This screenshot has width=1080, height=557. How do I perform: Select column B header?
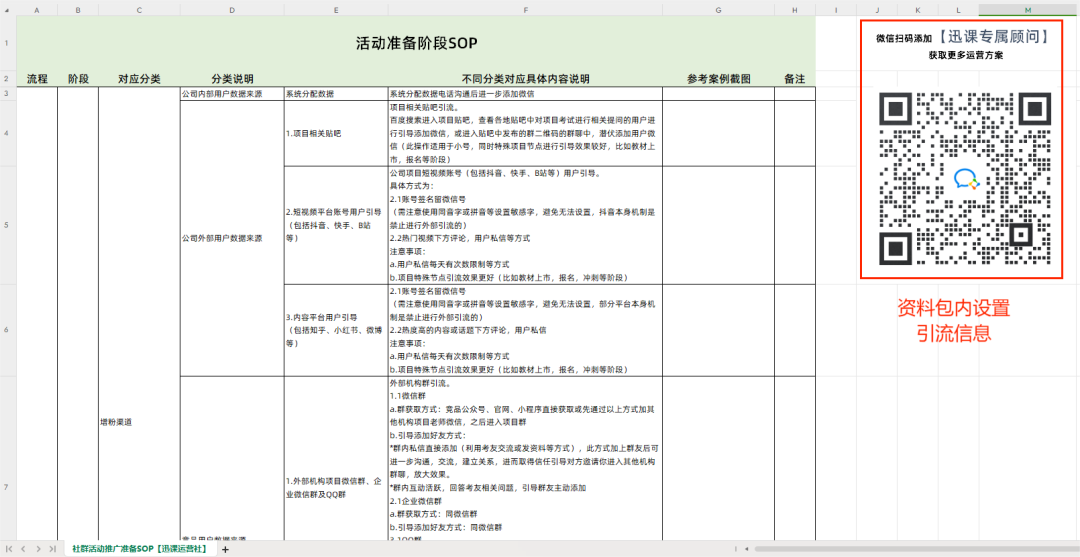tap(78, 10)
